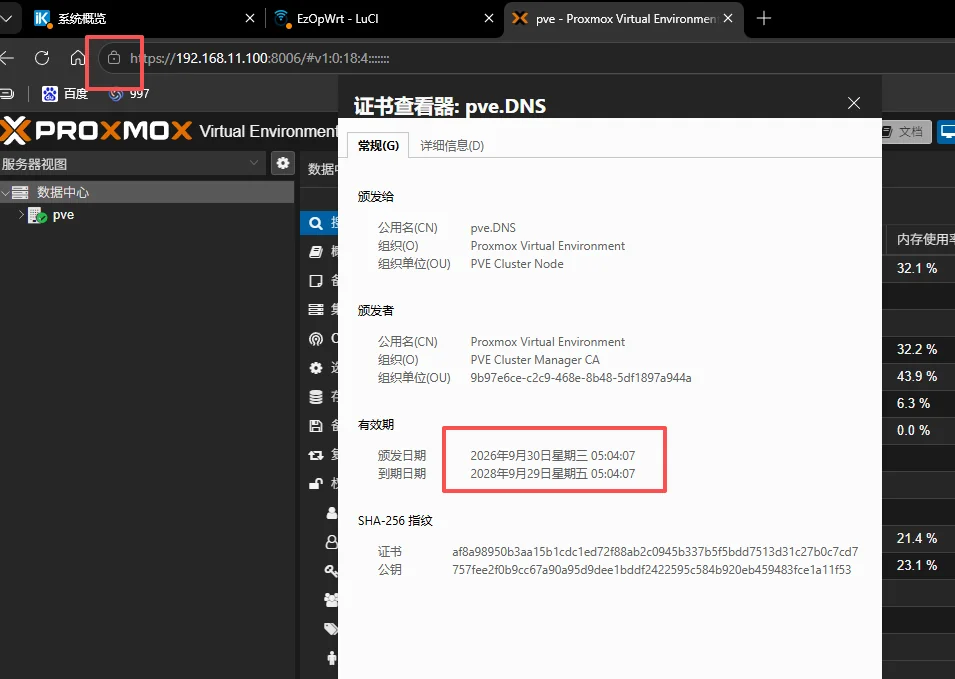The height and width of the screenshot is (679, 955).
Task: Click the blue monitor button
Action: (x=946, y=132)
